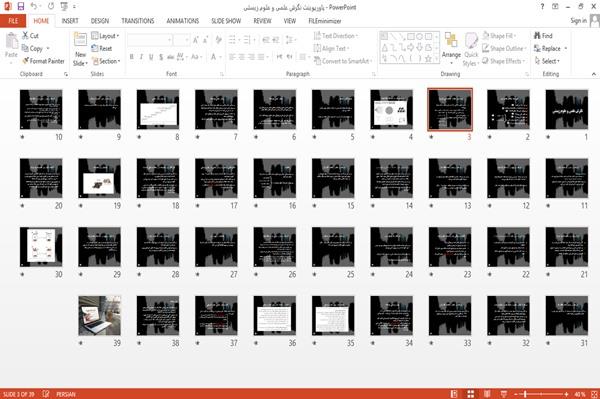The height and width of the screenshot is (399, 600).
Task: Click the zoom slider in status bar
Action: pyautogui.click(x=541, y=394)
